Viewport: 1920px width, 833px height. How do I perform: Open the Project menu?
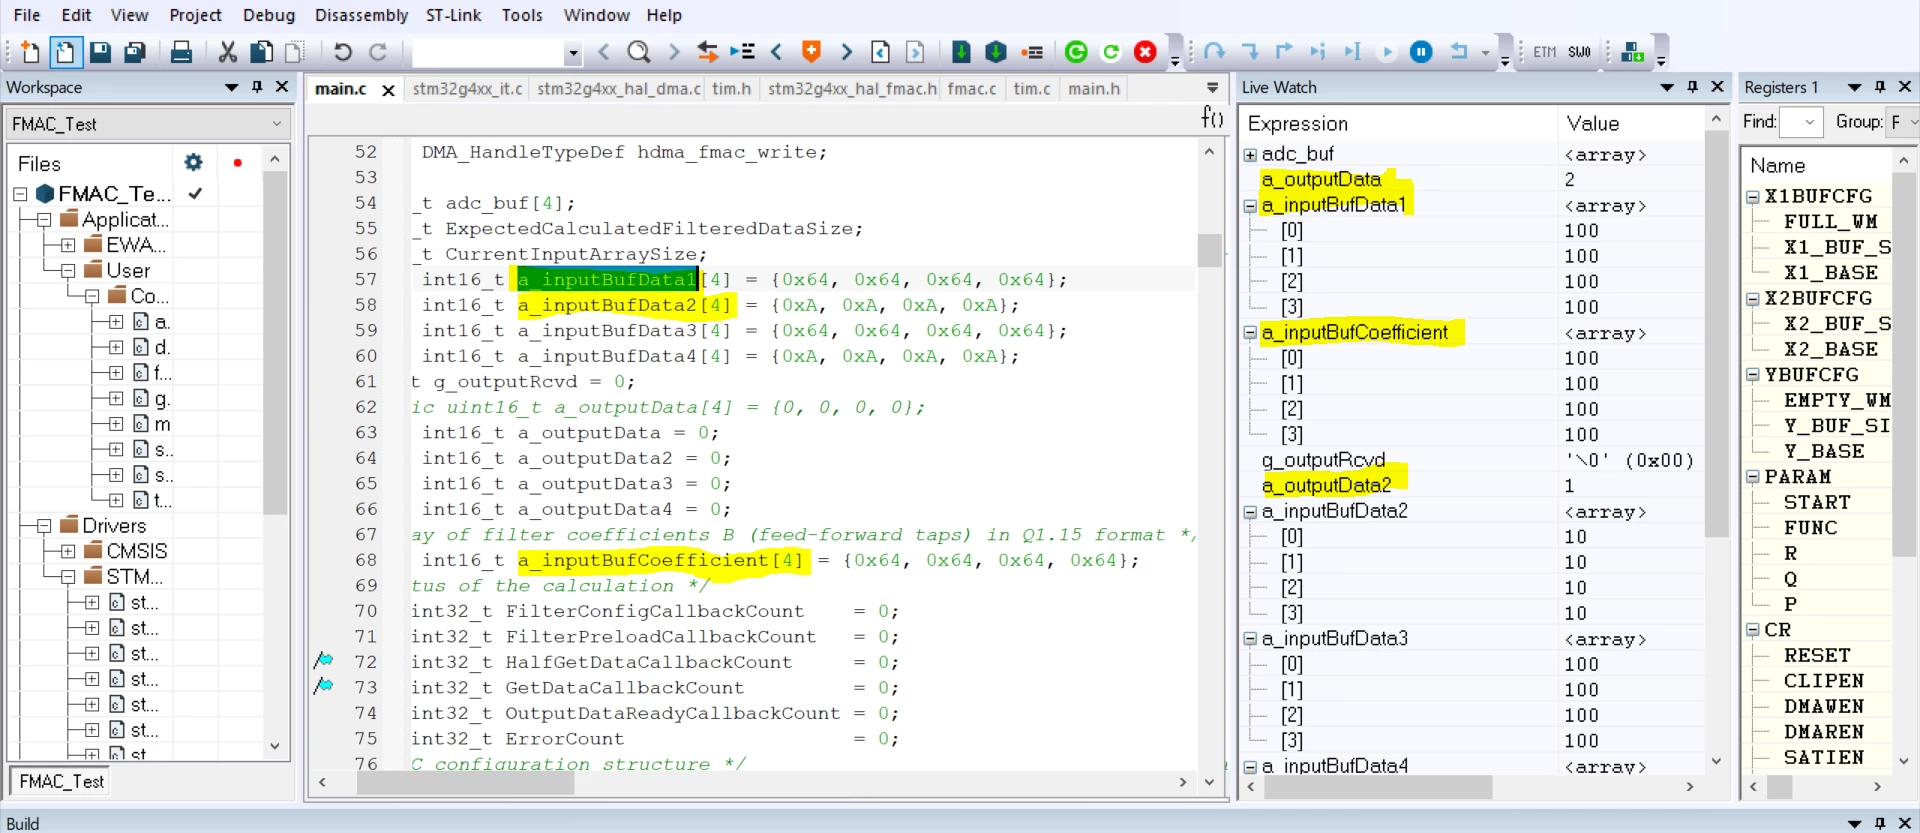pos(195,15)
